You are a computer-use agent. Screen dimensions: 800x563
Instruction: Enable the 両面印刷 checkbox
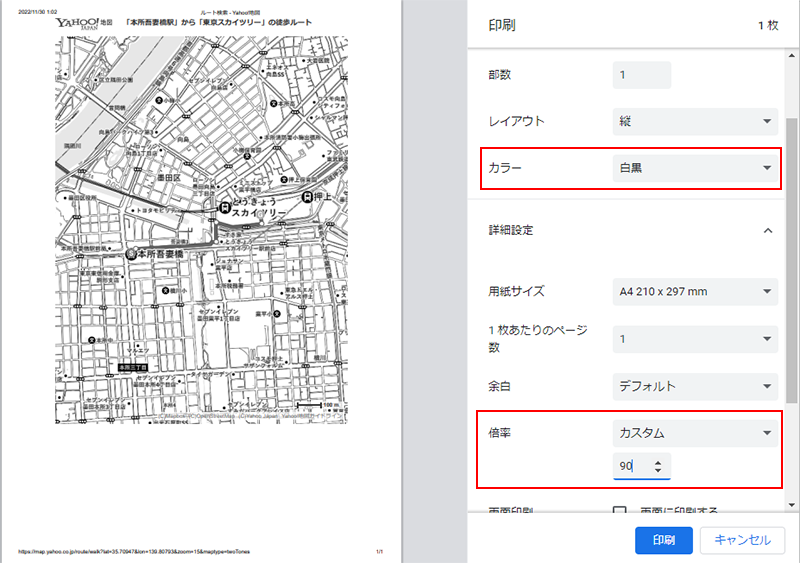(620, 511)
